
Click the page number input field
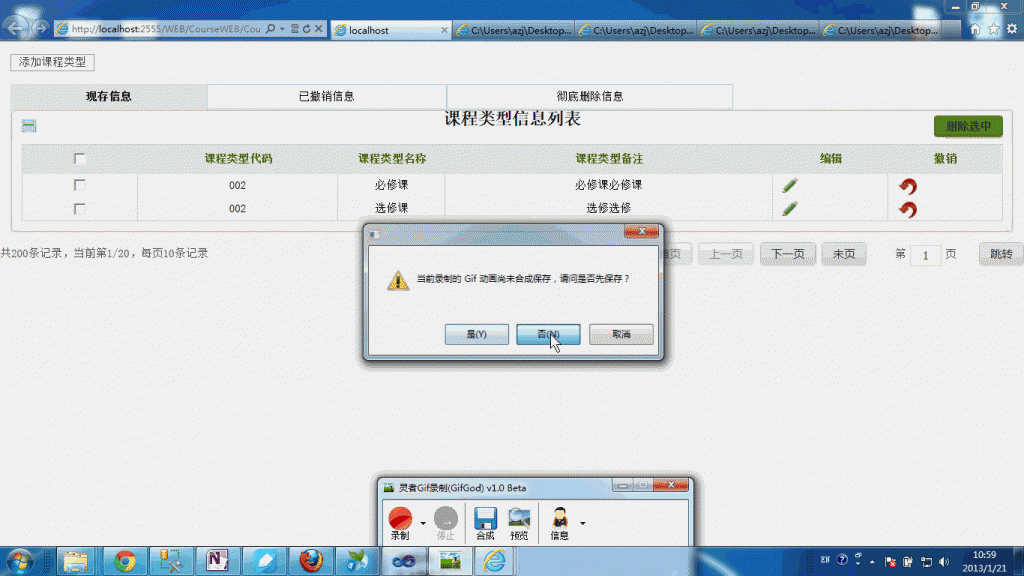click(x=925, y=254)
